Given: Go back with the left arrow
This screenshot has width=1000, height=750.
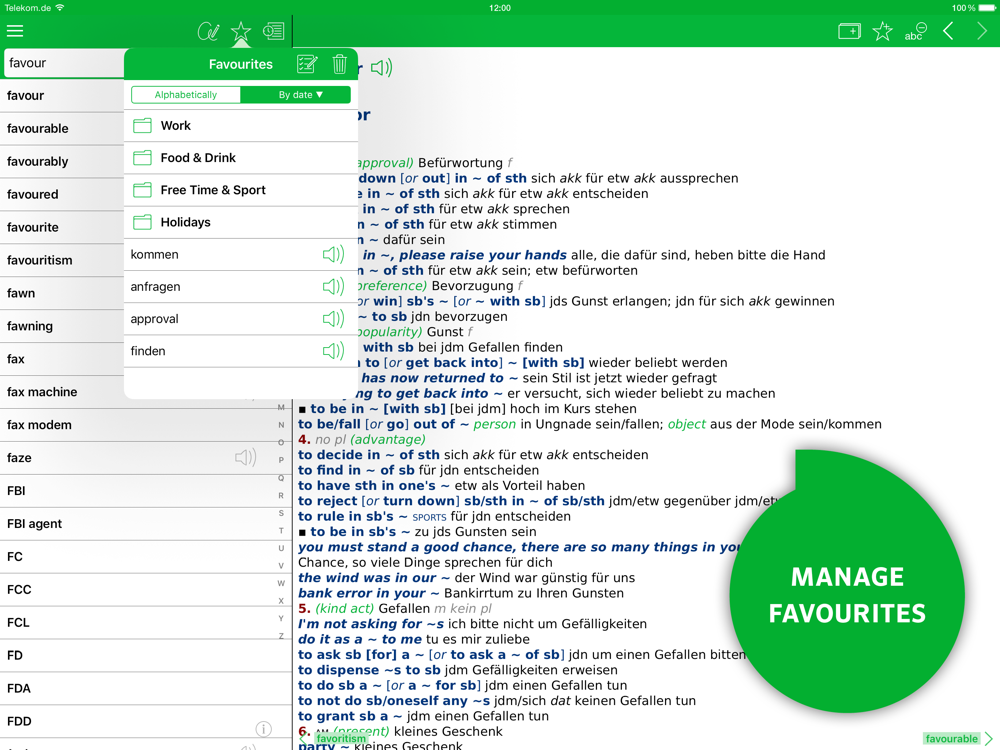Looking at the screenshot, I should tap(948, 31).
